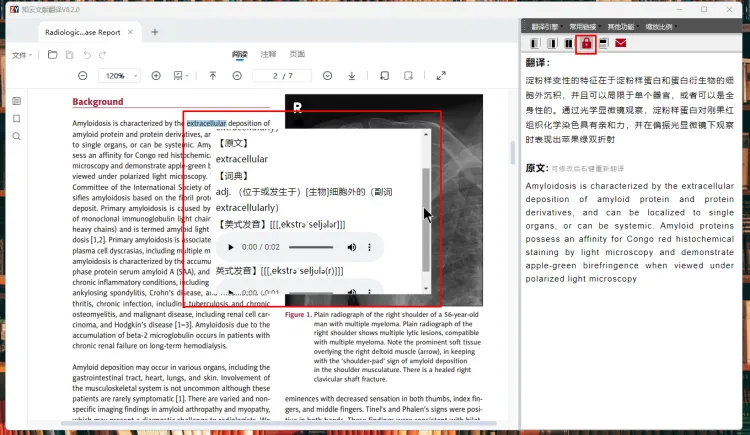750x435 pixels.
Task: Toggle the red lock icon
Action: pyautogui.click(x=586, y=44)
